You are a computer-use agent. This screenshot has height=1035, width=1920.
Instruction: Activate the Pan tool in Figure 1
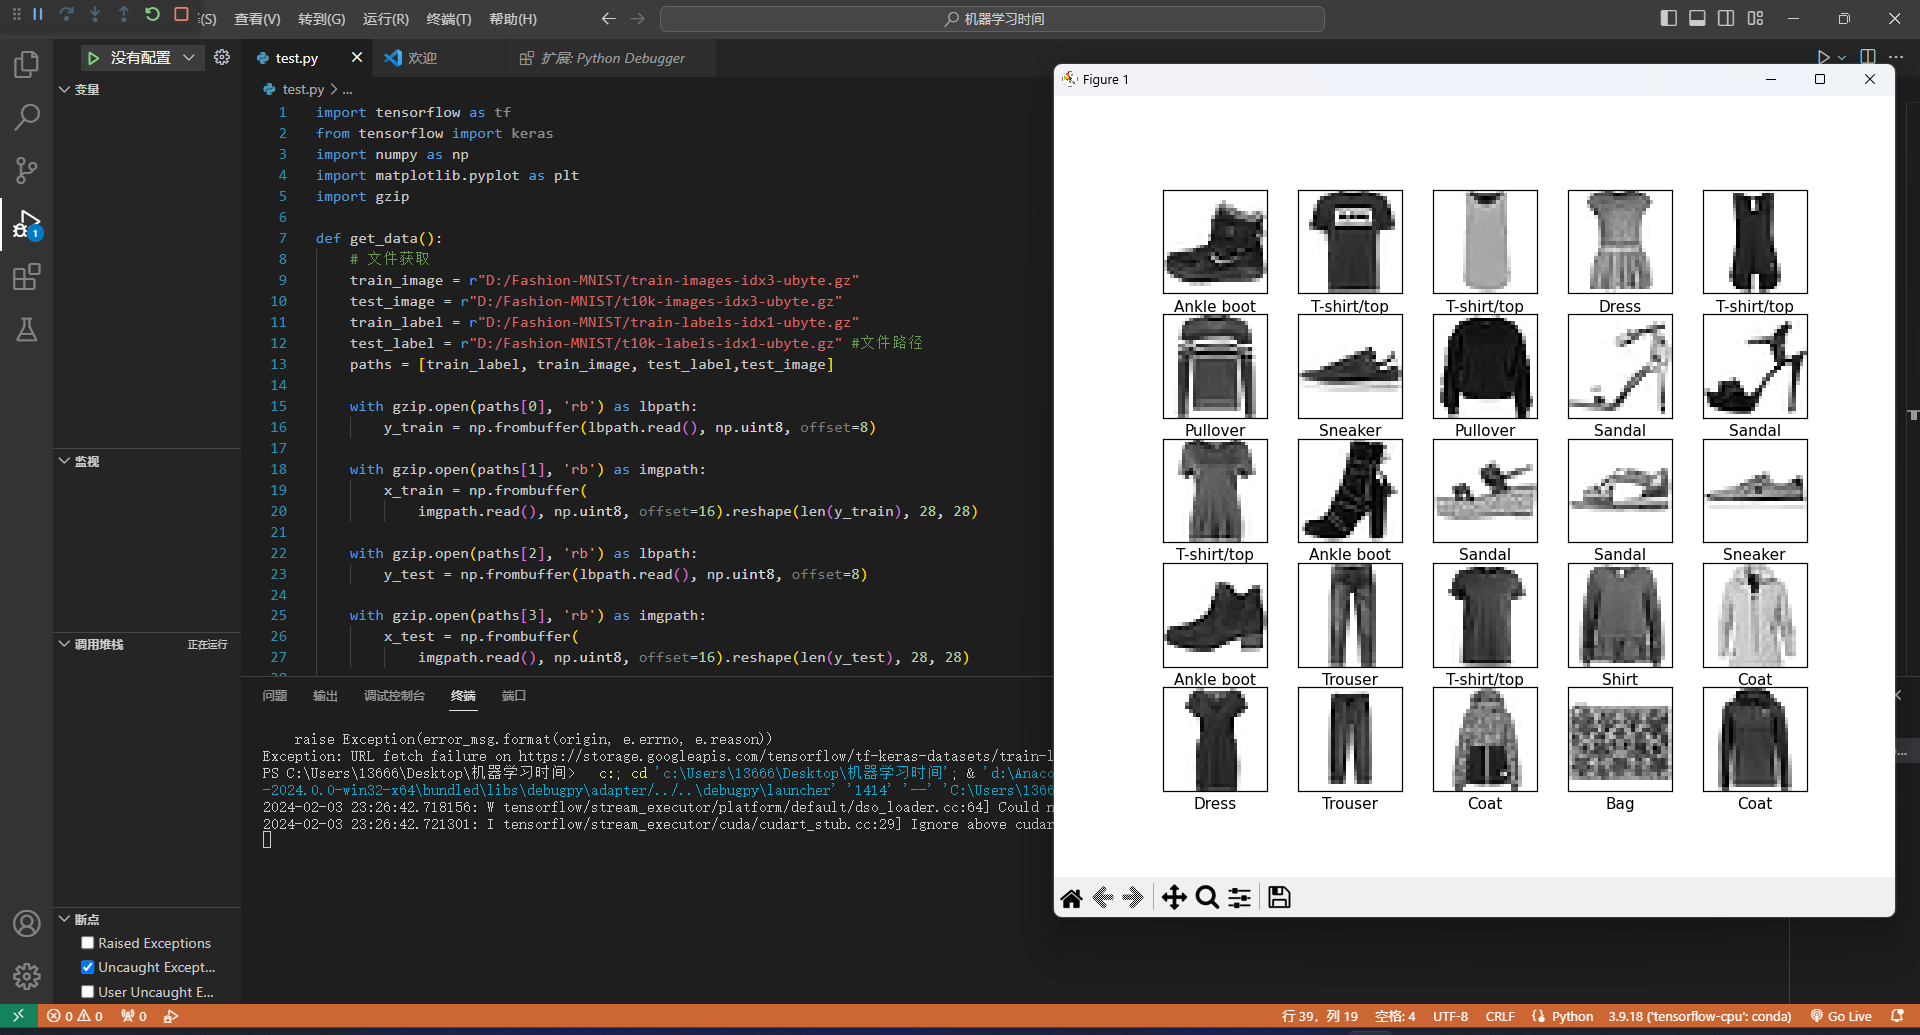[1174, 898]
